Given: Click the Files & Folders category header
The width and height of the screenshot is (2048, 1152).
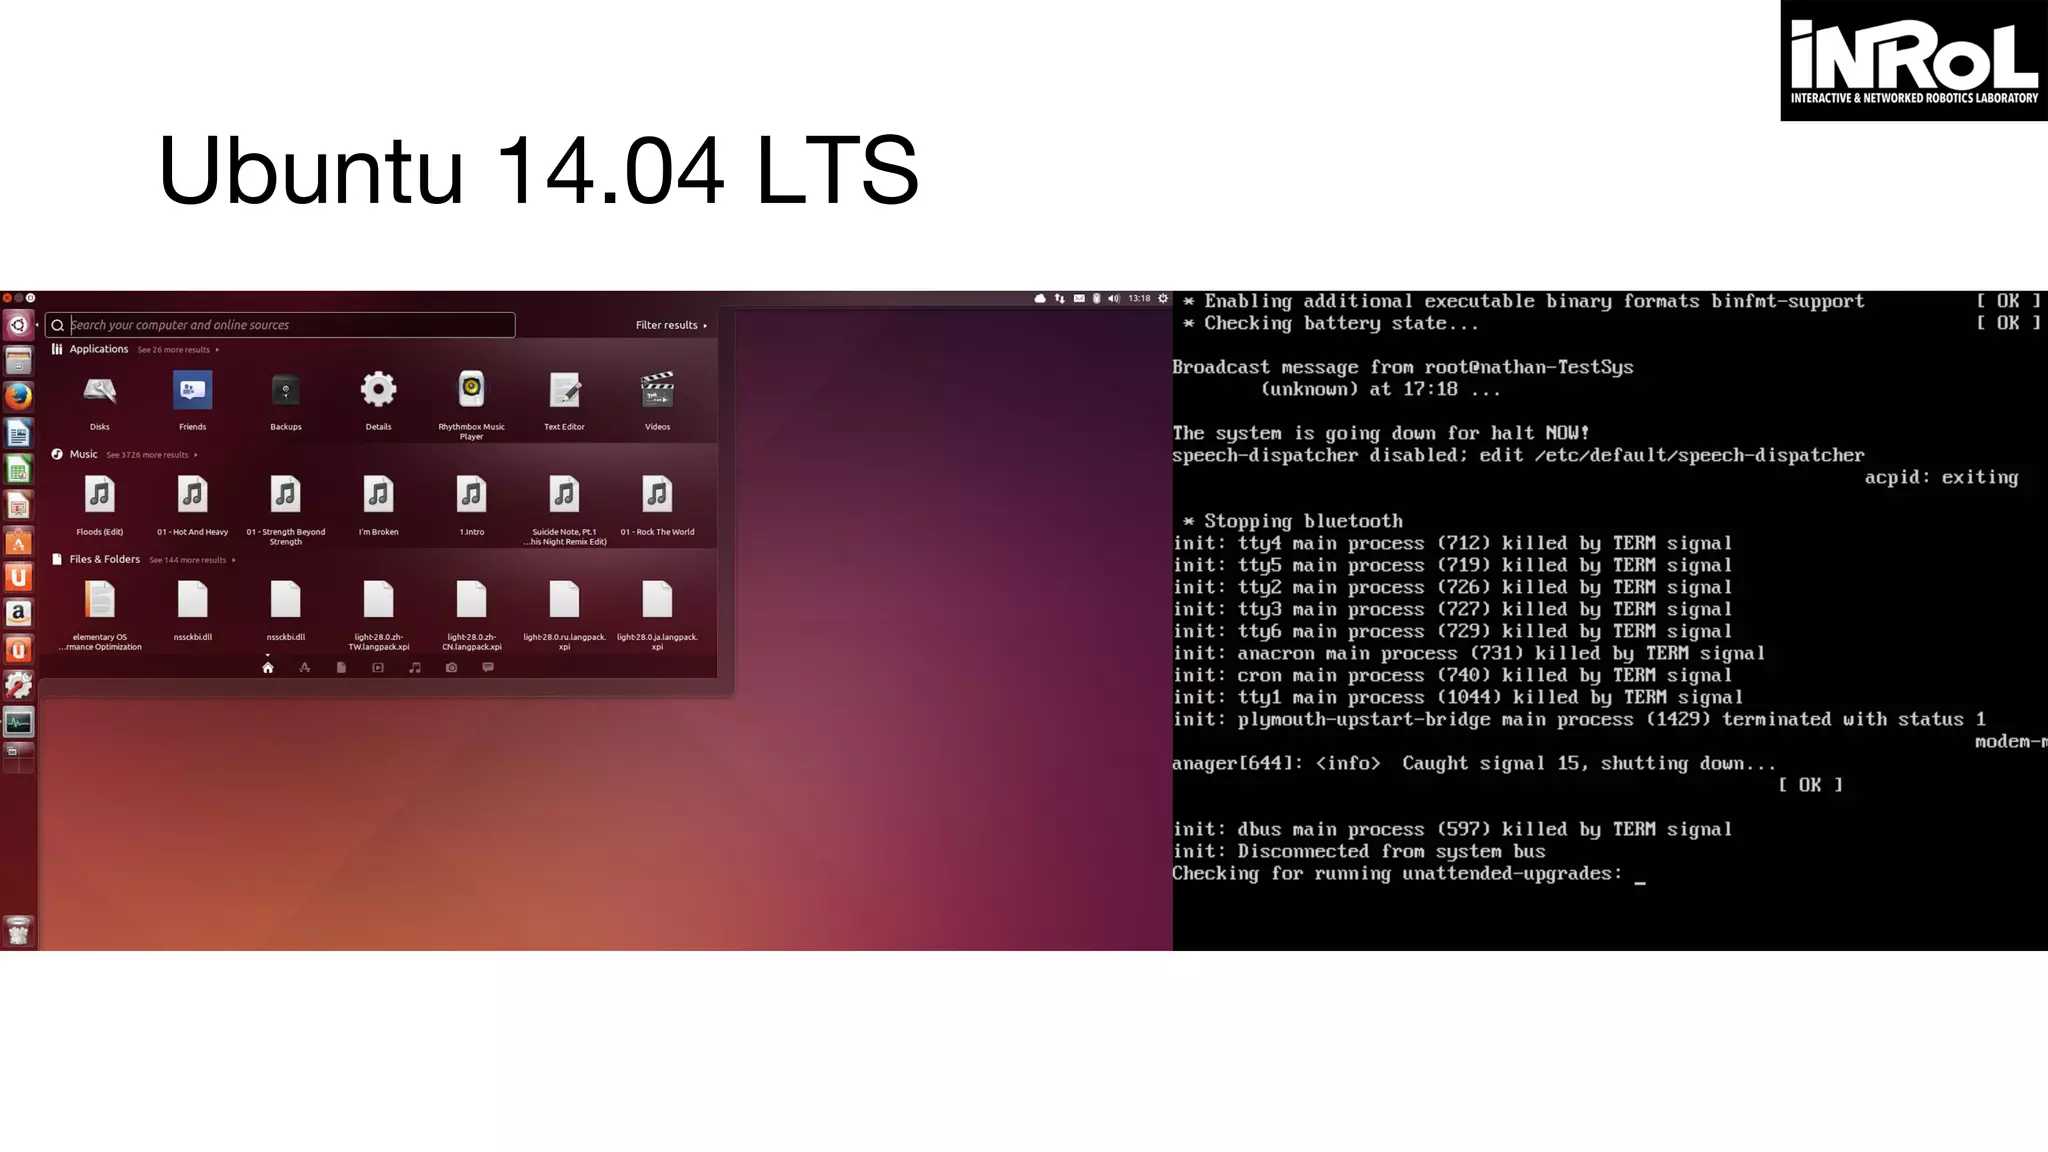Looking at the screenshot, I should point(104,559).
